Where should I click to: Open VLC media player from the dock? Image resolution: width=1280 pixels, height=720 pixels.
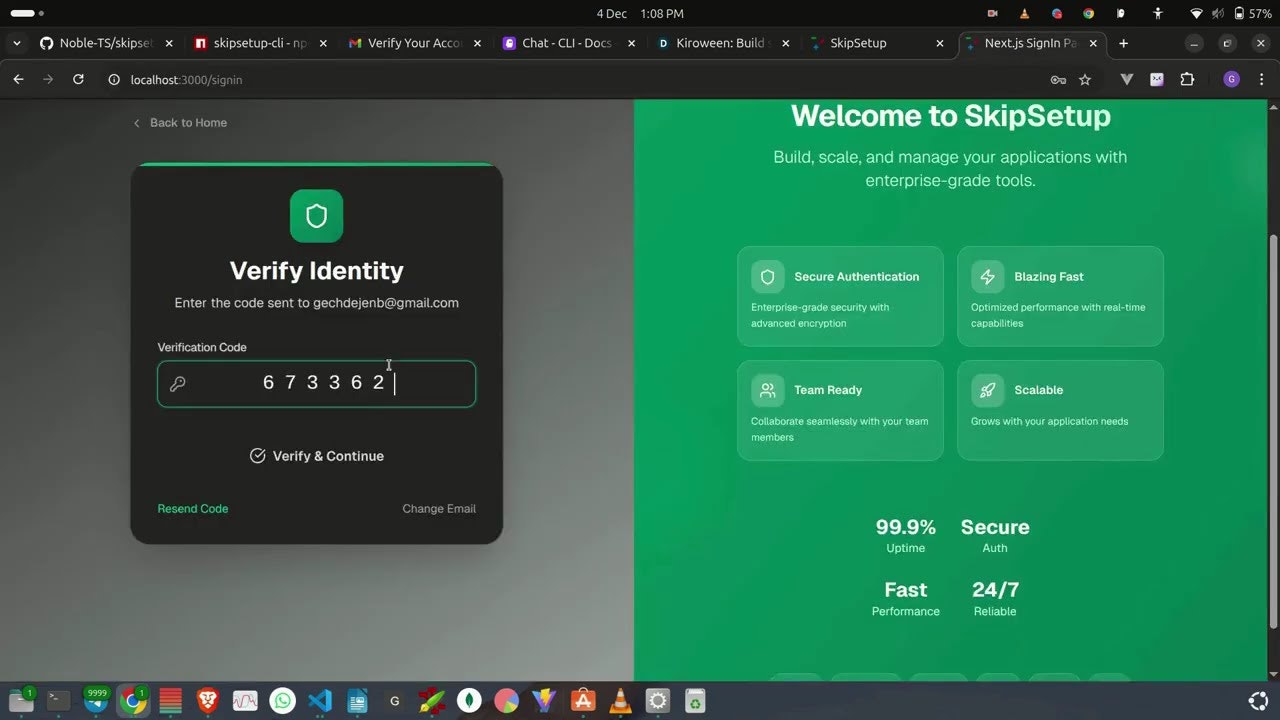[x=620, y=701]
